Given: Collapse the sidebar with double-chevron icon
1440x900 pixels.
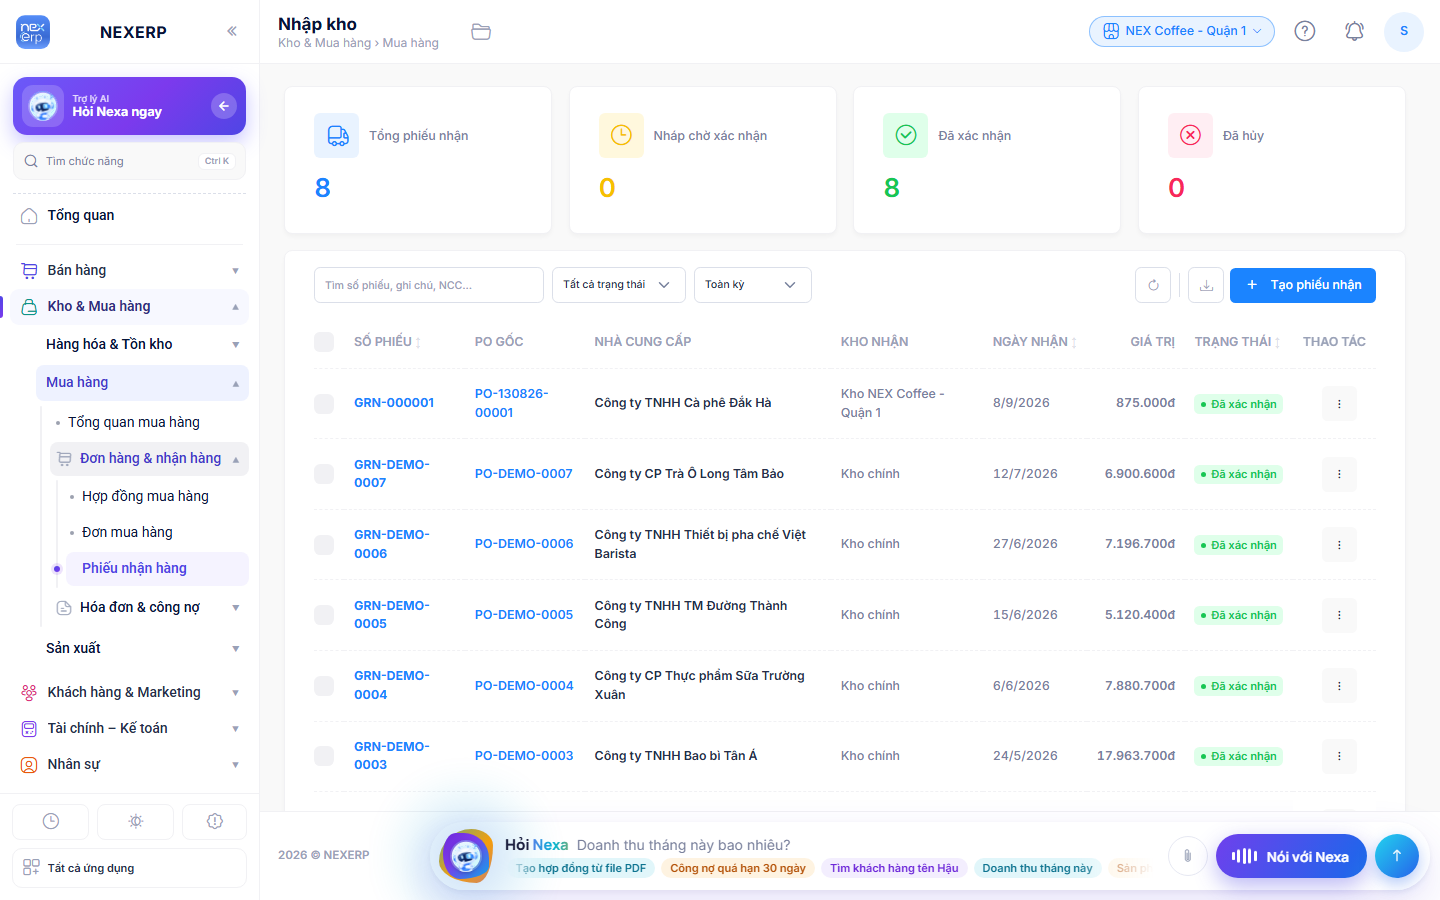Looking at the screenshot, I should coord(232,31).
